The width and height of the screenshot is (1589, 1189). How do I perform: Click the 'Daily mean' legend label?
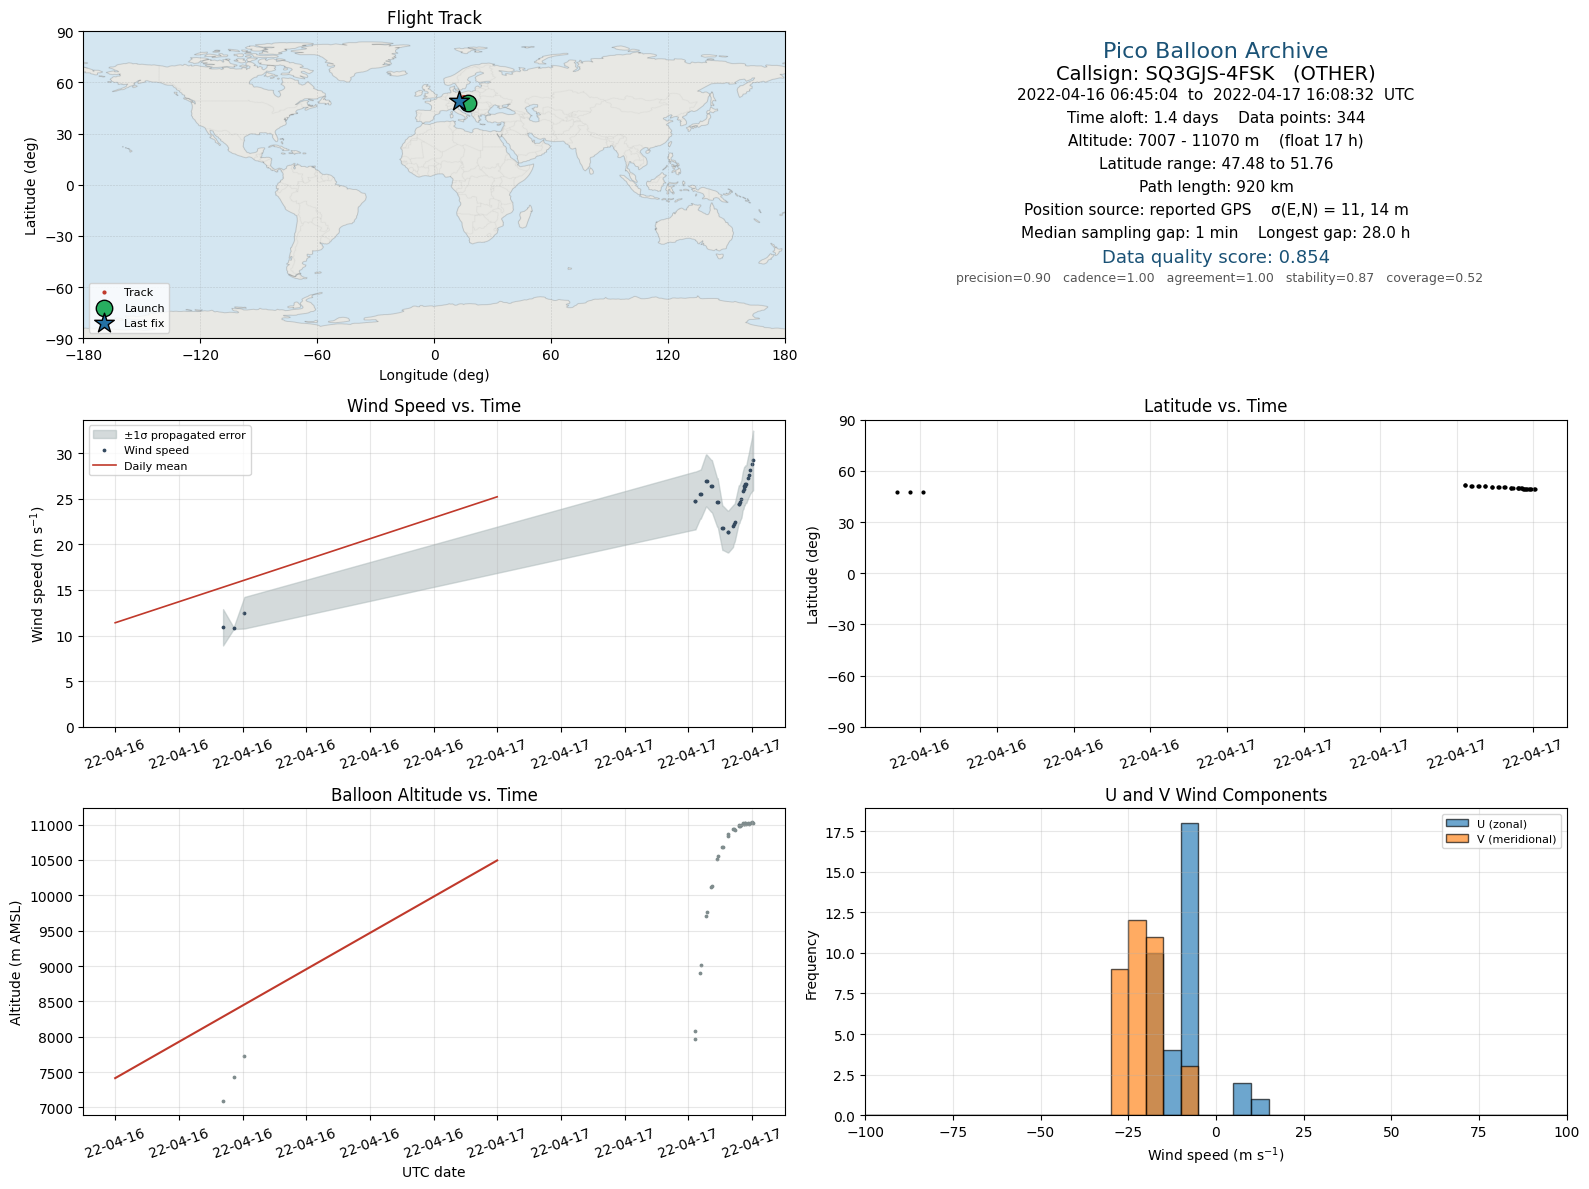point(155,466)
